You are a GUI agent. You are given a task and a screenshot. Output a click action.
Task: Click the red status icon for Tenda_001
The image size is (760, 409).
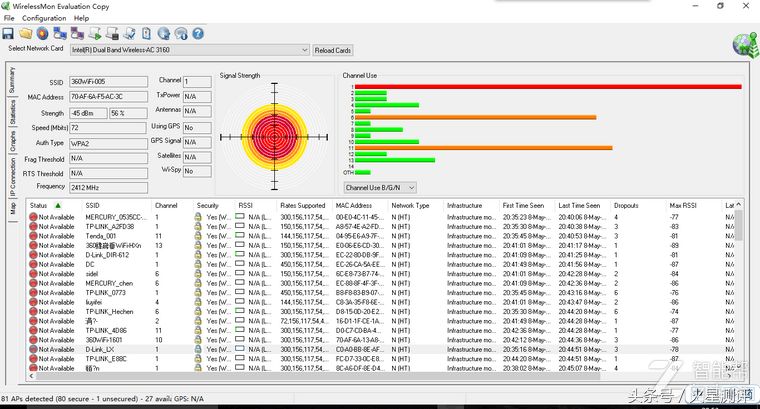tap(33, 235)
